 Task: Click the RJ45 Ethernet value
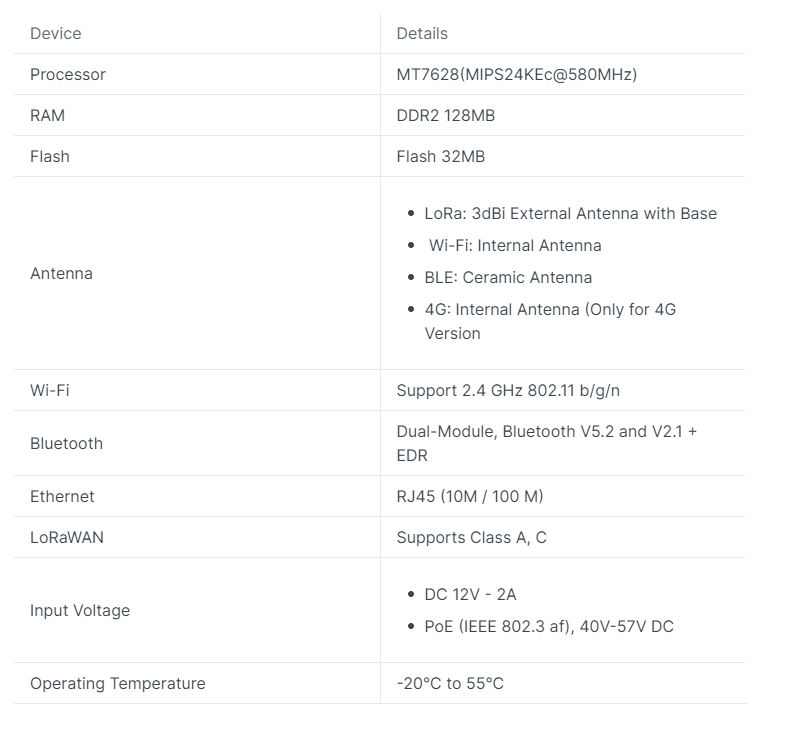tap(470, 496)
